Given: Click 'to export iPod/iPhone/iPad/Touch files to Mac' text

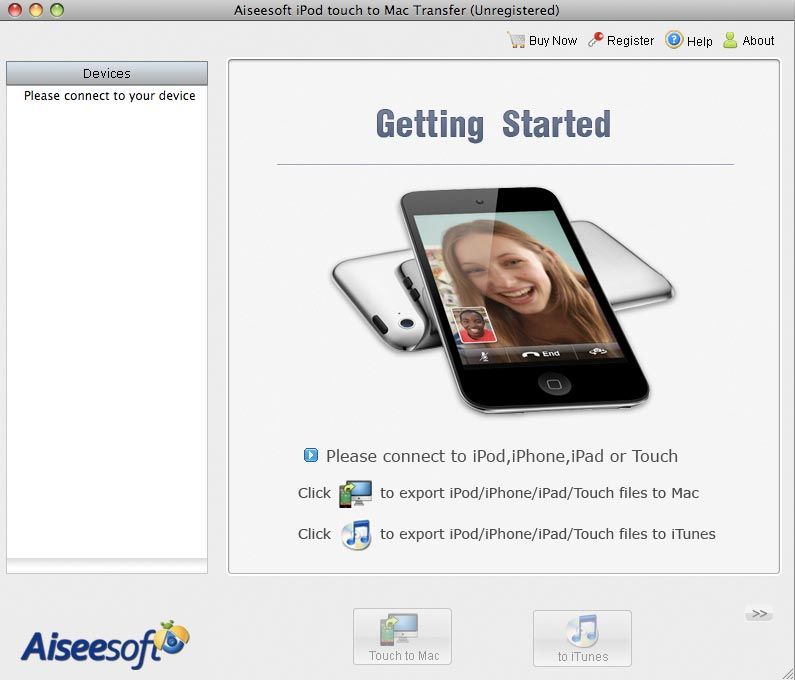Looking at the screenshot, I should pyautogui.click(x=539, y=493).
